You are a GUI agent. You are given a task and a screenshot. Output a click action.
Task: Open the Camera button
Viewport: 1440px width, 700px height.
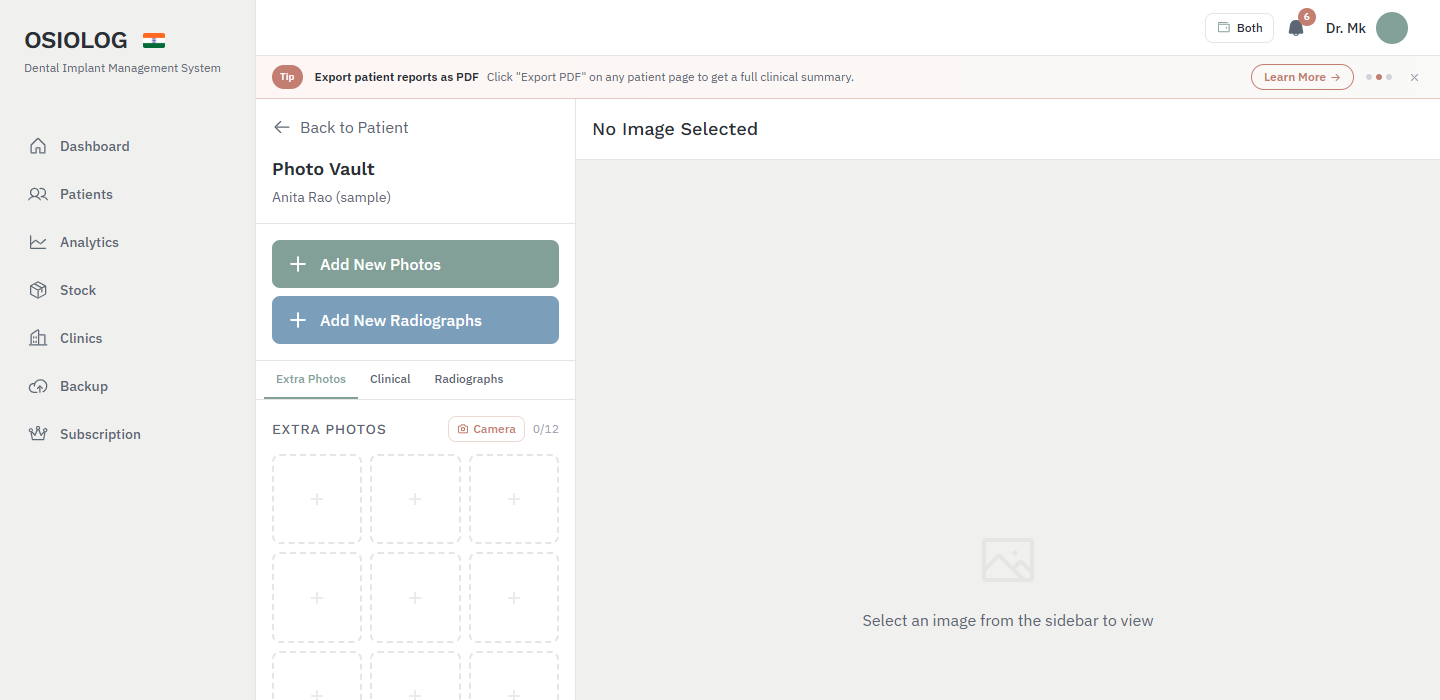pyautogui.click(x=486, y=429)
